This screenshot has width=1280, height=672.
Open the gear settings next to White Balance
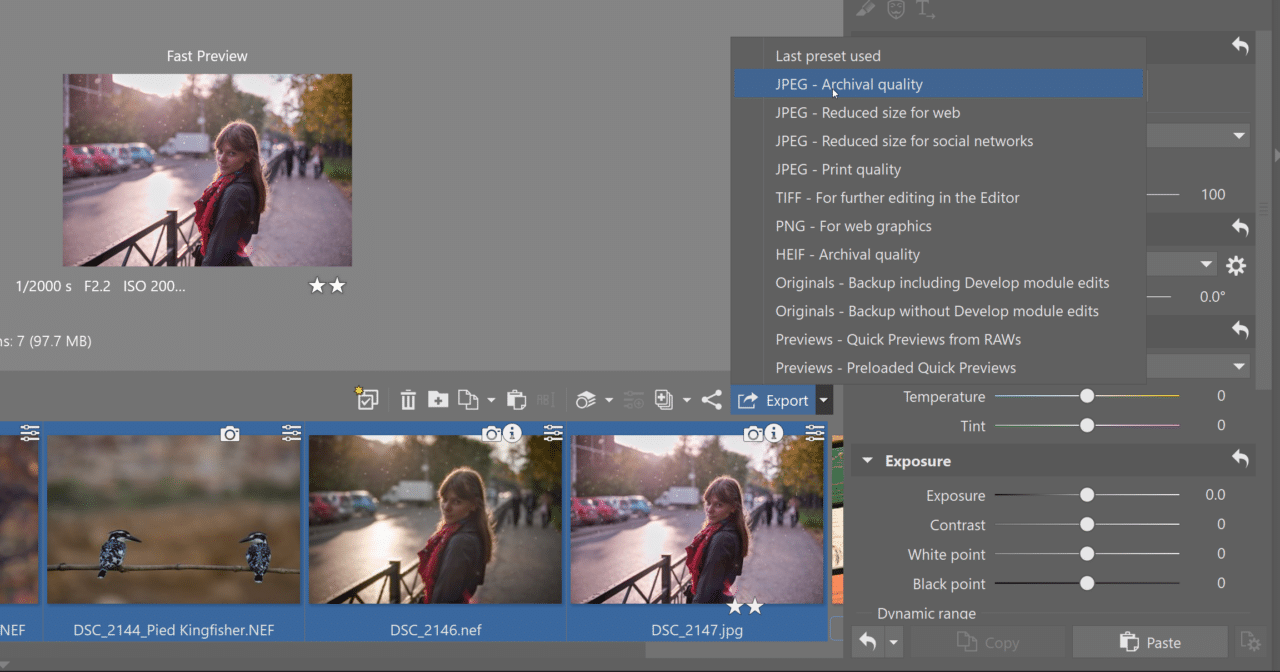click(1236, 266)
